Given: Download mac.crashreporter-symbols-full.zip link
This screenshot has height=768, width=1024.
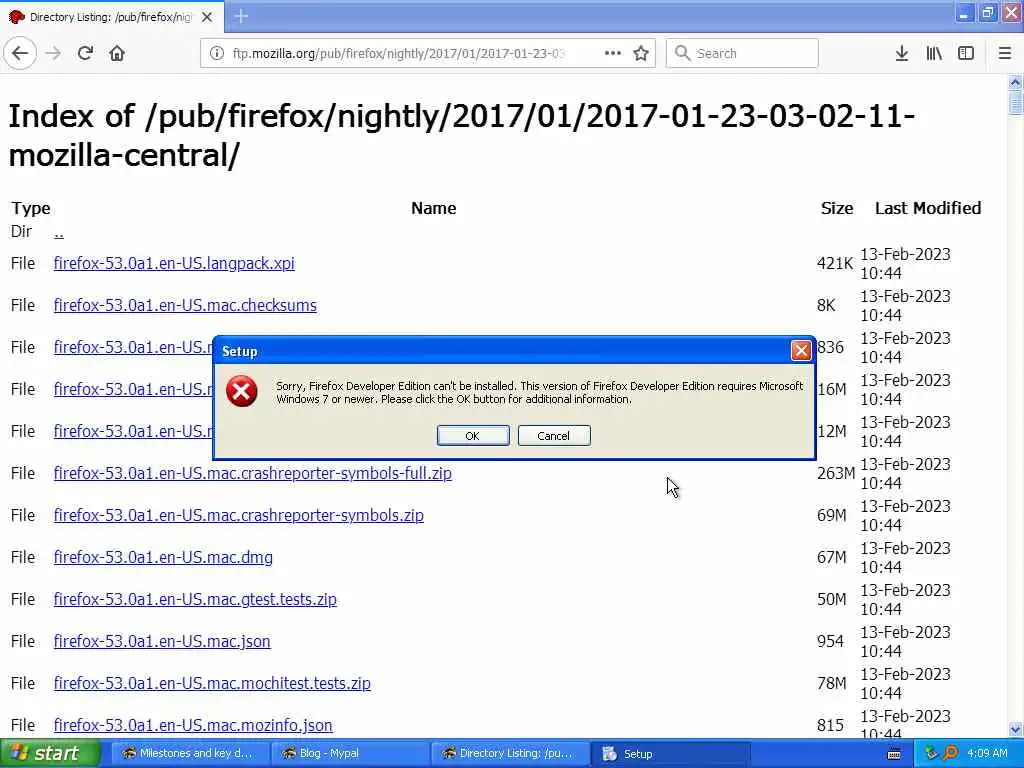Looking at the screenshot, I should (x=253, y=473).
